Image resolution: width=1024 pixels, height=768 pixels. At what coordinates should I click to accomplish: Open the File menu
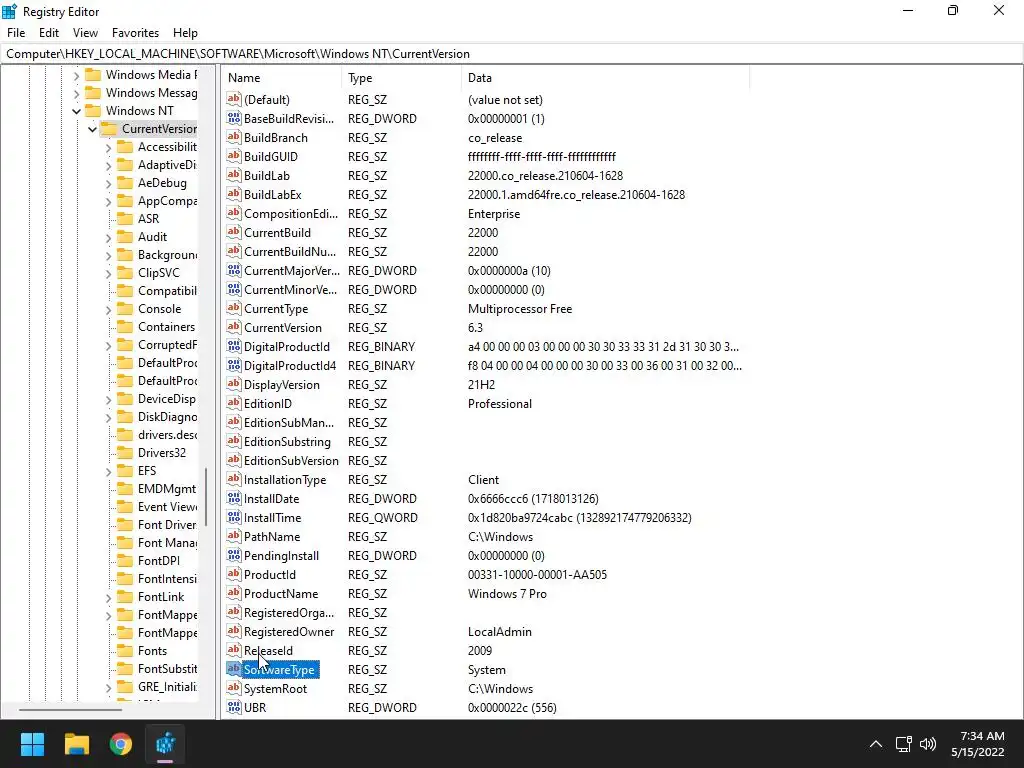[16, 33]
